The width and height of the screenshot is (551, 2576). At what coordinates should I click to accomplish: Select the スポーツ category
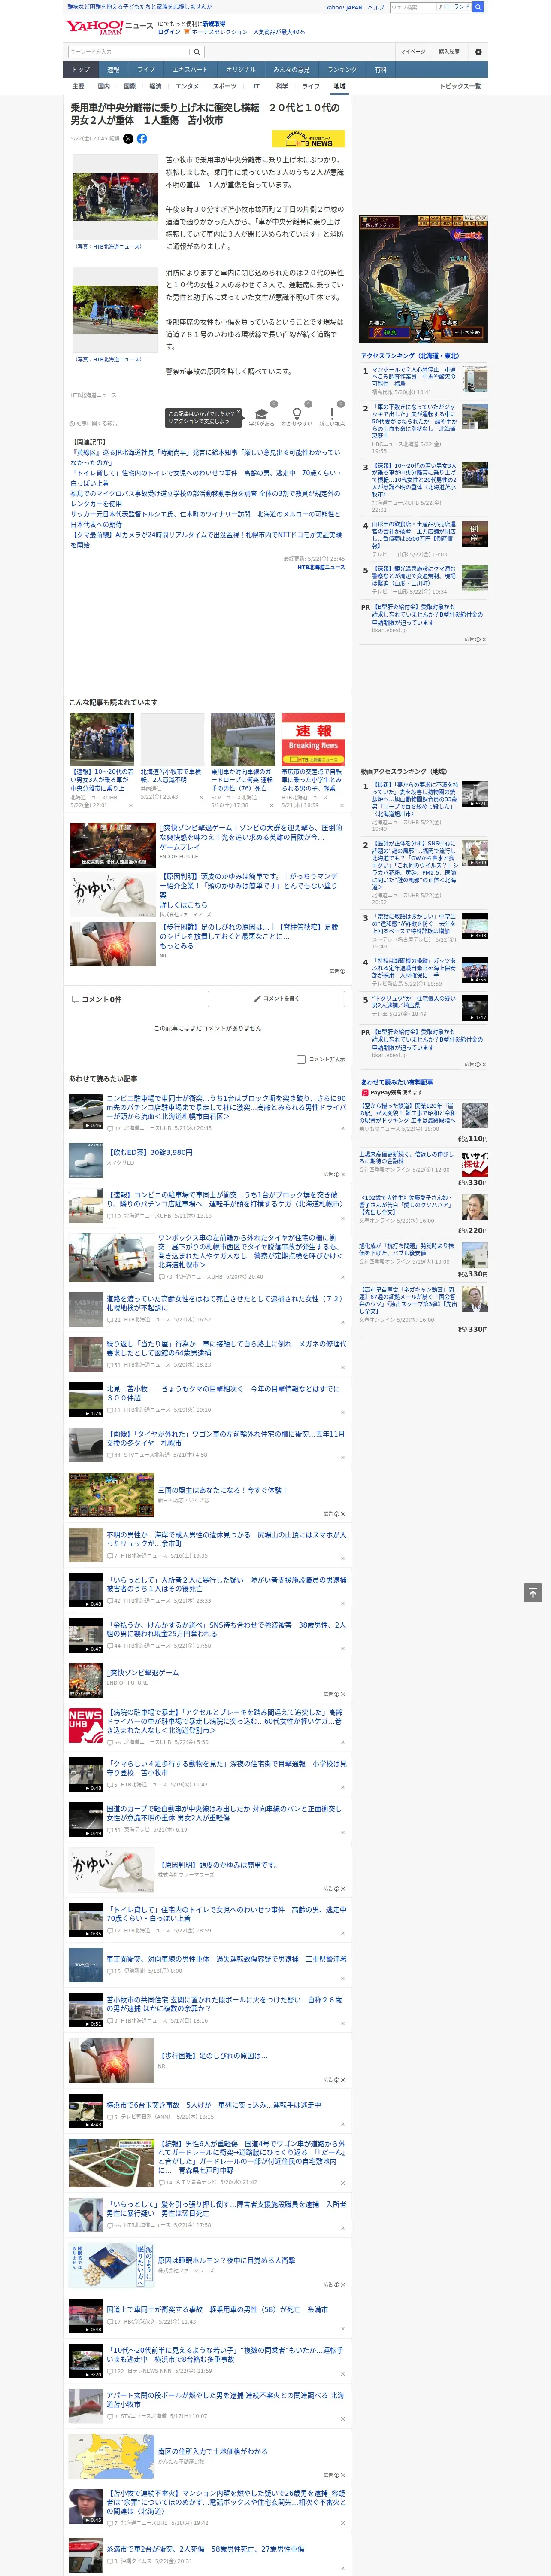[225, 86]
